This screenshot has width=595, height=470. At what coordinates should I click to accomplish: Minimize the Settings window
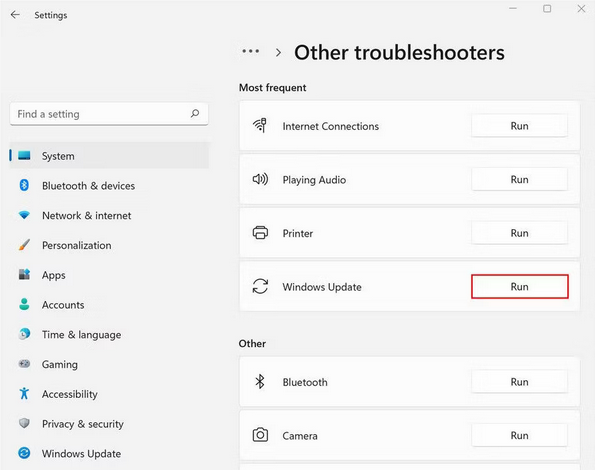[513, 8]
